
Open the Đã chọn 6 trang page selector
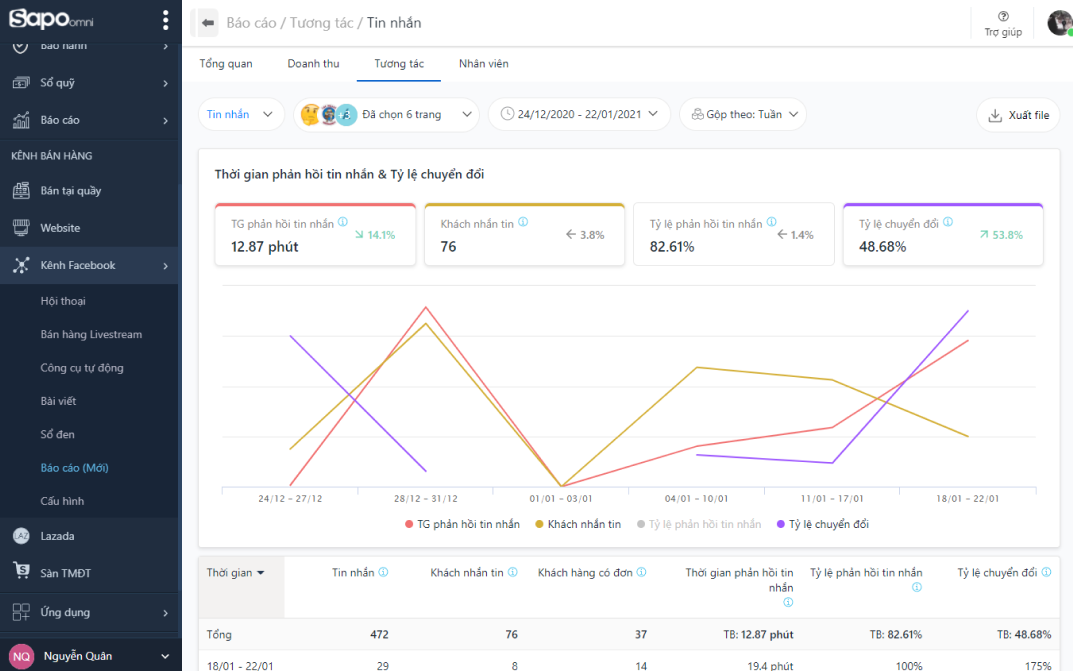[x=386, y=115]
